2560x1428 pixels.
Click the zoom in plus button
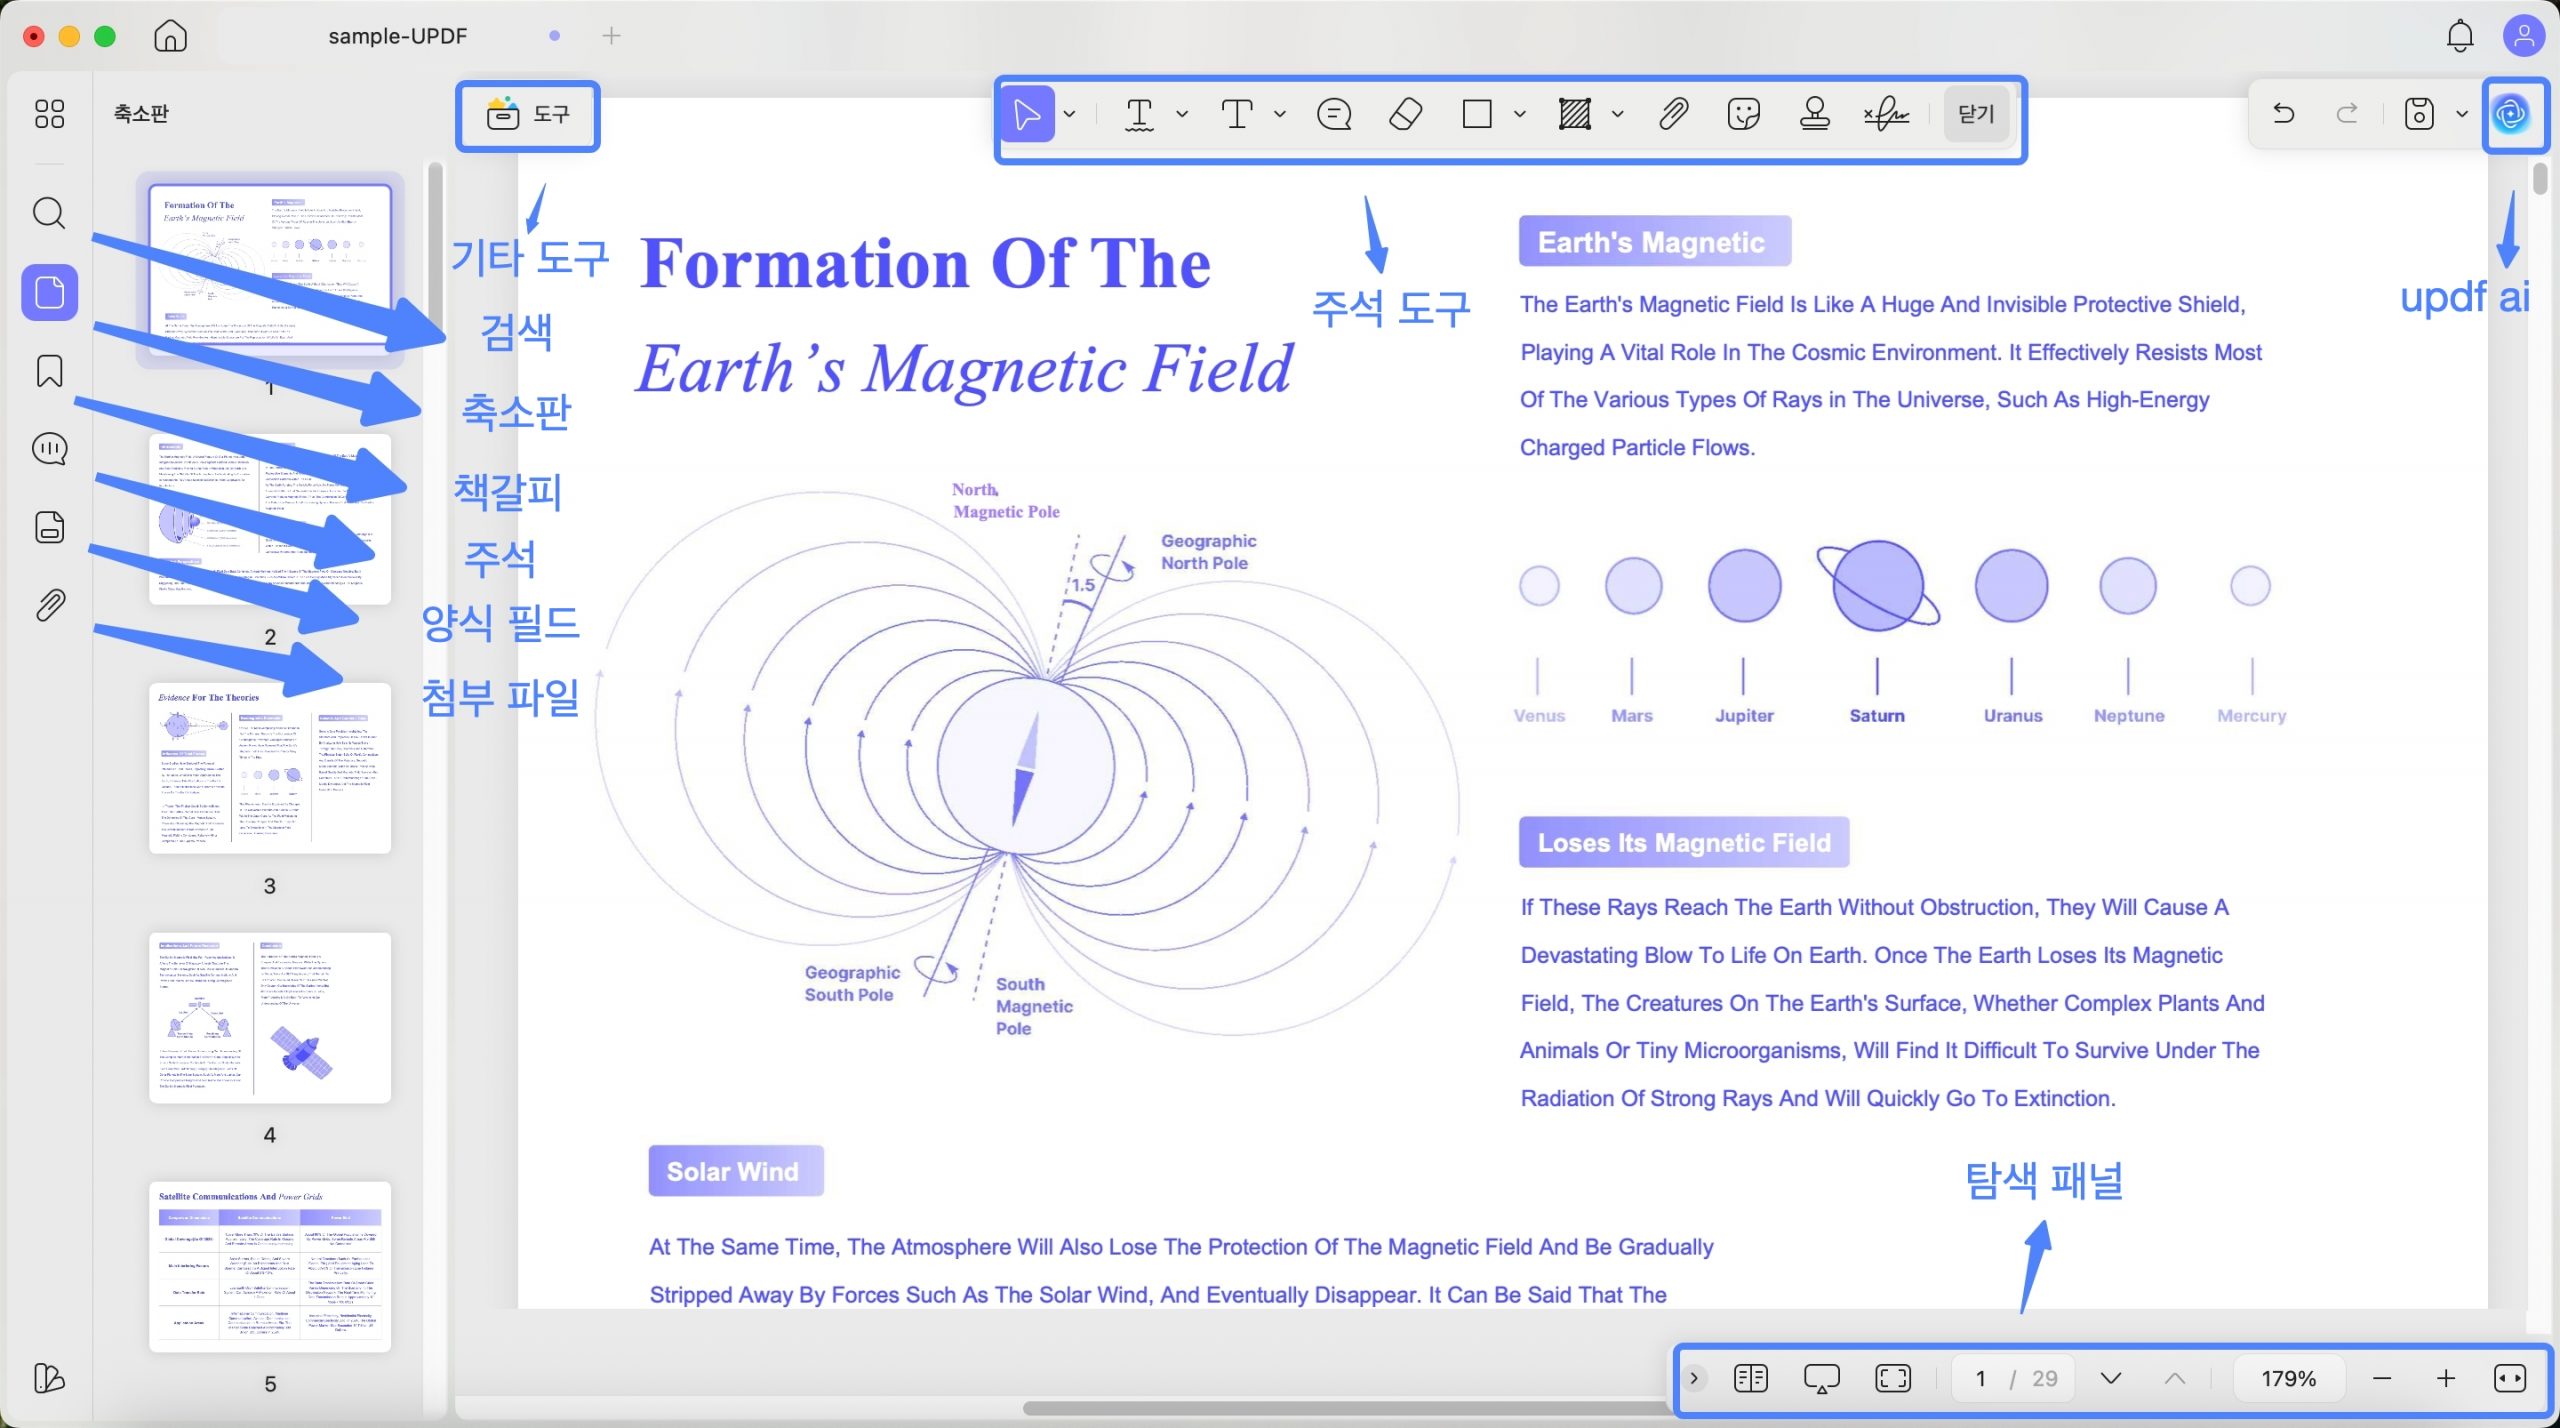click(x=2446, y=1378)
